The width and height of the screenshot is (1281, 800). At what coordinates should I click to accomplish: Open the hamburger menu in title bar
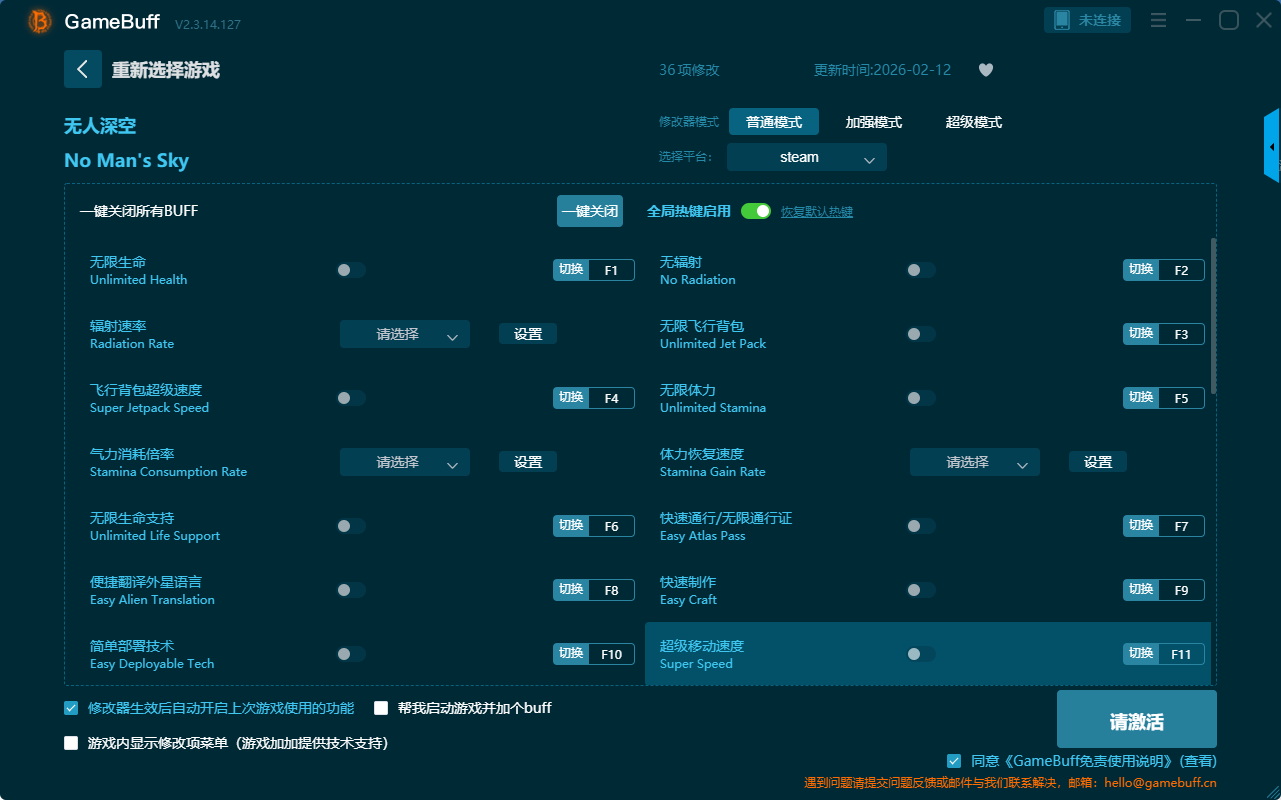click(1158, 20)
